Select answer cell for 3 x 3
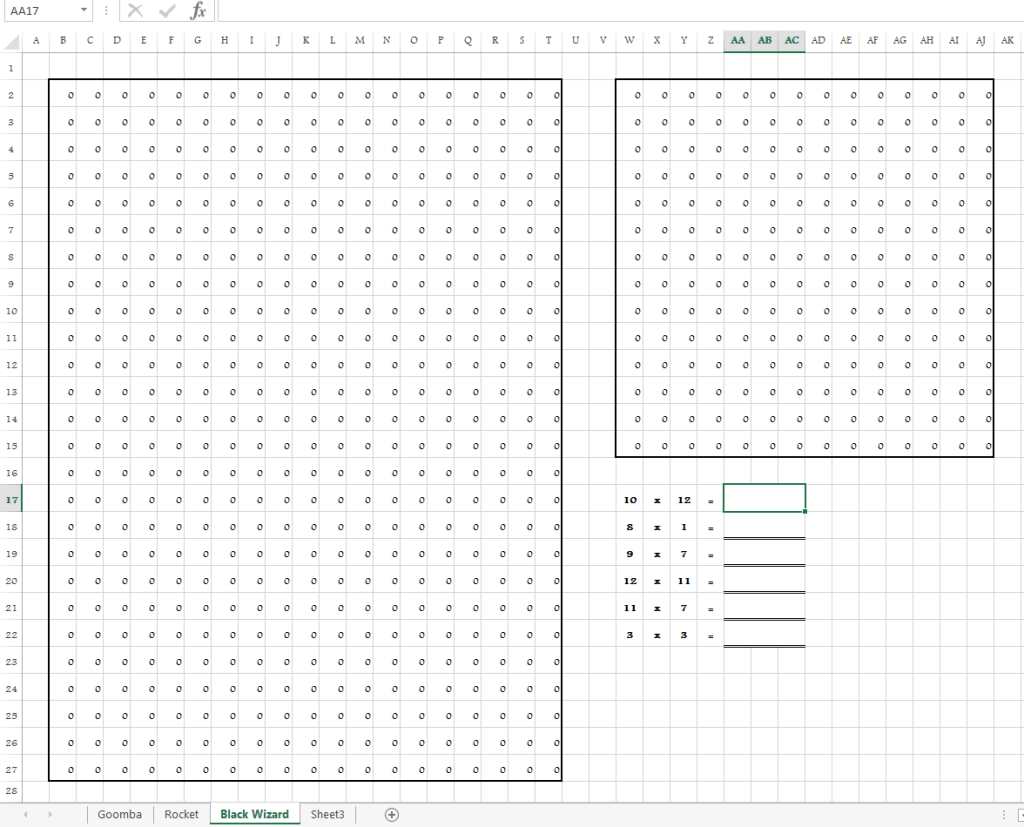 (764, 634)
